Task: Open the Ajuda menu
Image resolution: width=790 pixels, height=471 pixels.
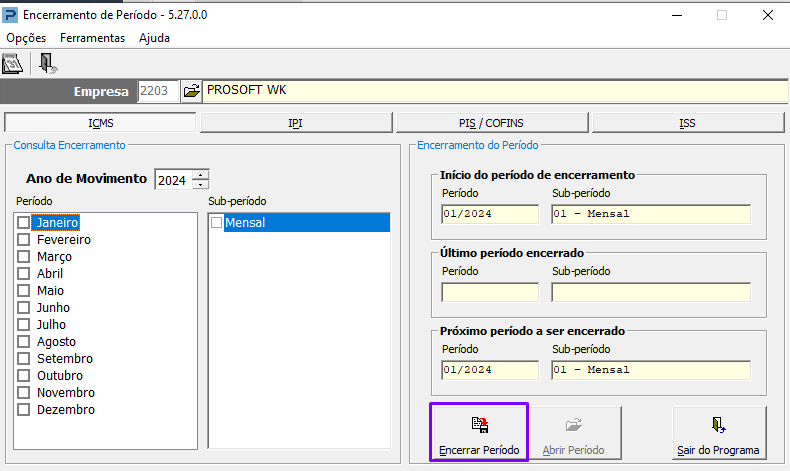Action: pos(154,38)
